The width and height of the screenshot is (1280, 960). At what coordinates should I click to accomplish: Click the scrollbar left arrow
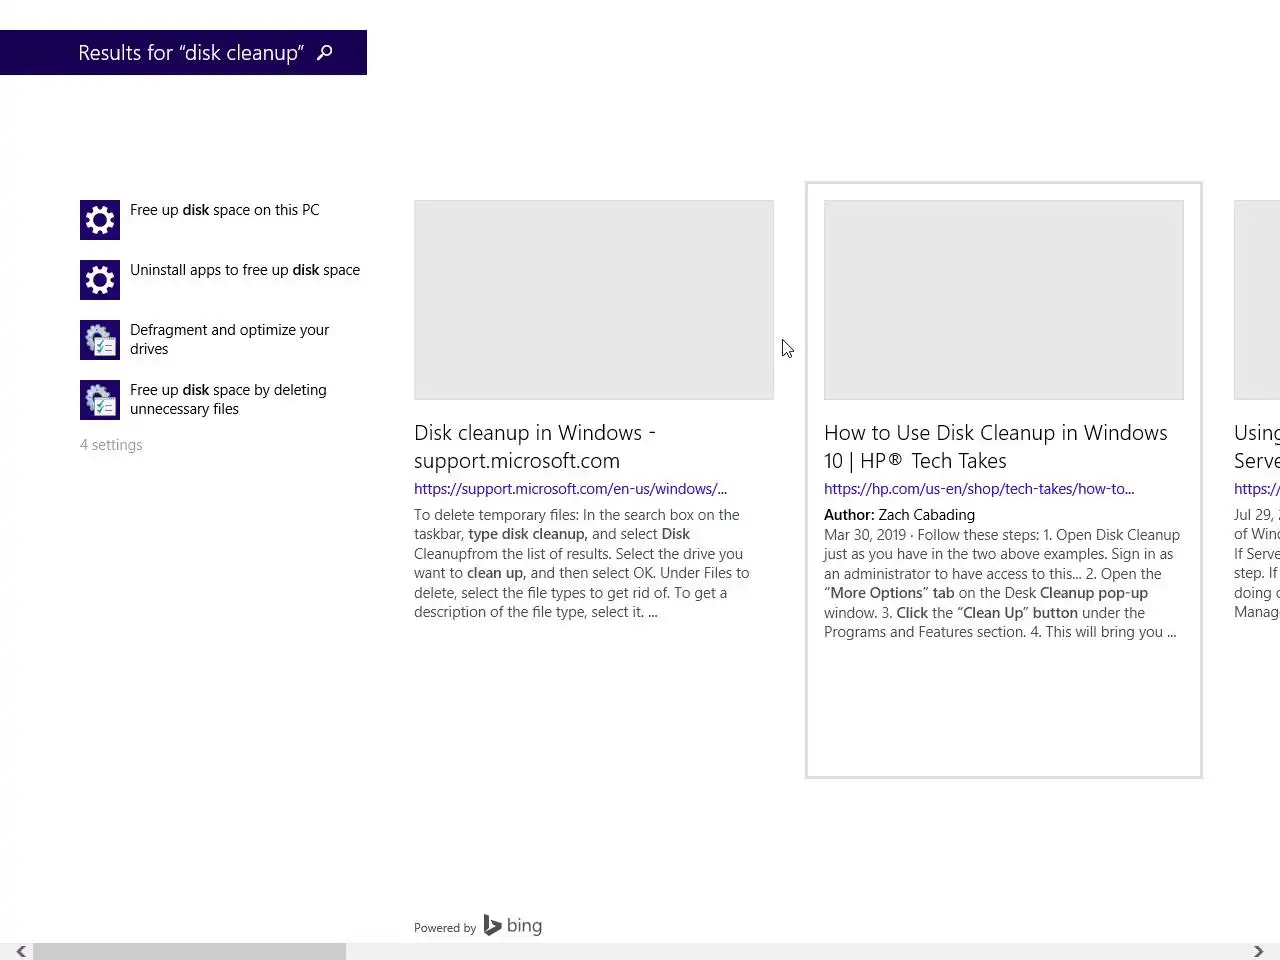click(x=20, y=951)
